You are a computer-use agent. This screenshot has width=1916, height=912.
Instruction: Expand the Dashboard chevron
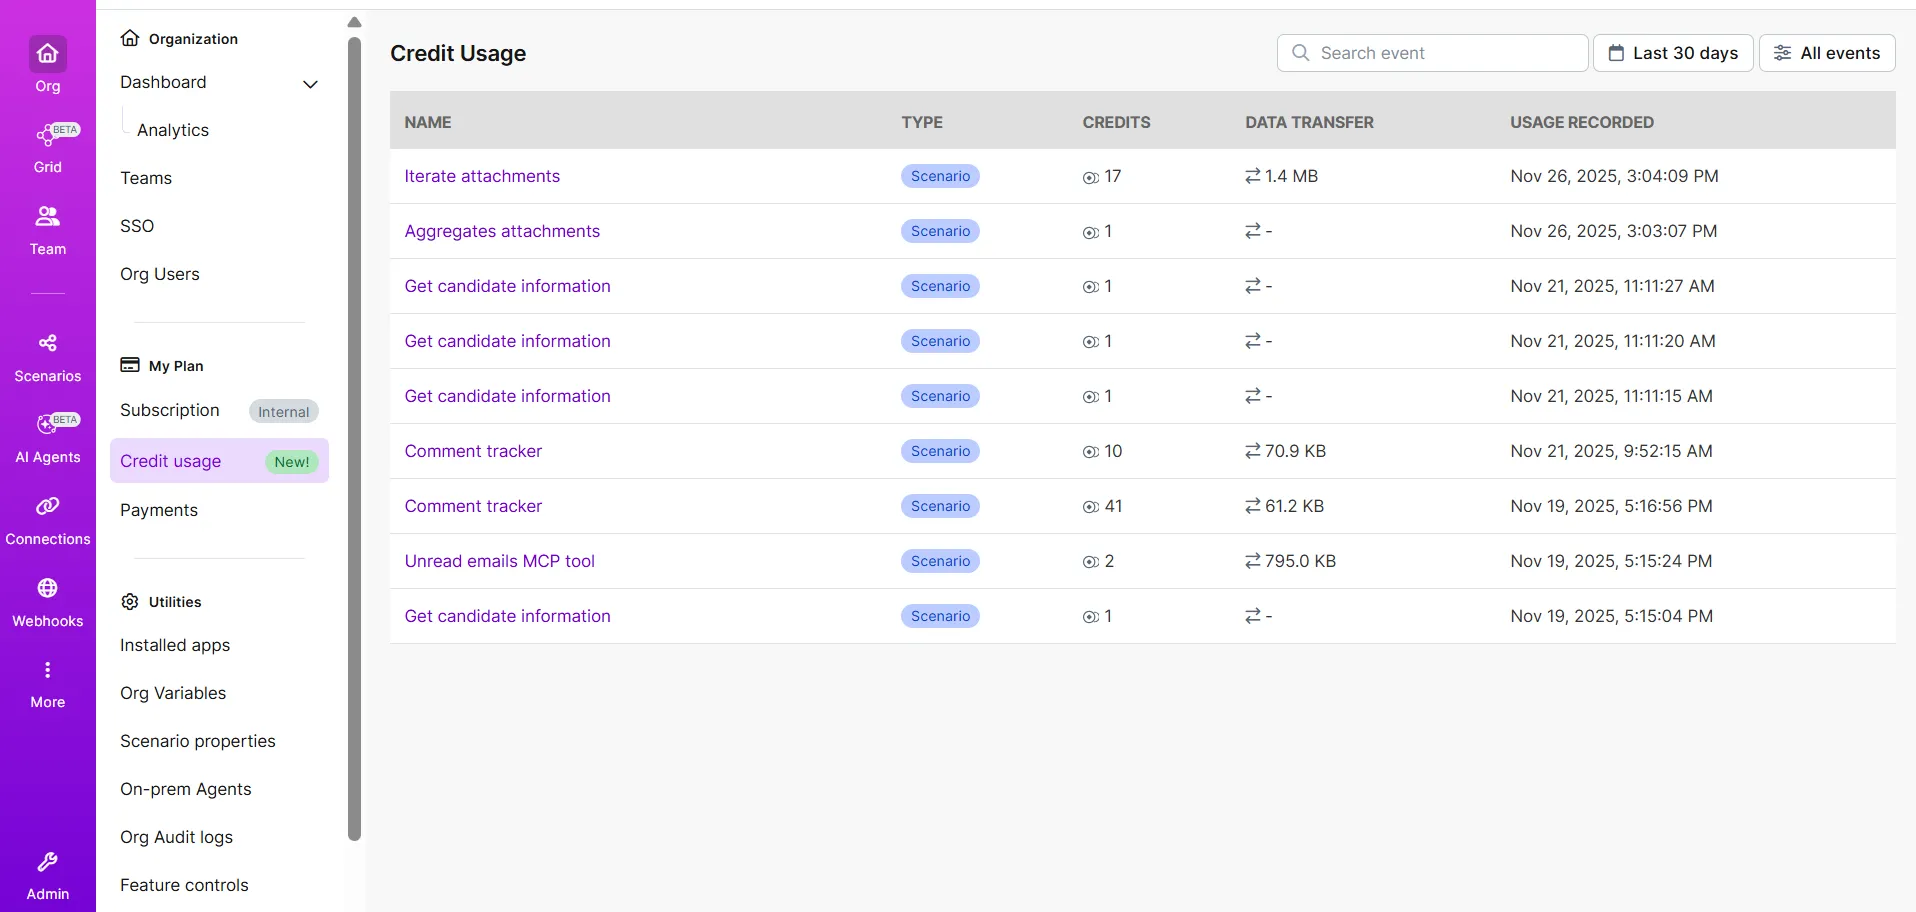[310, 84]
